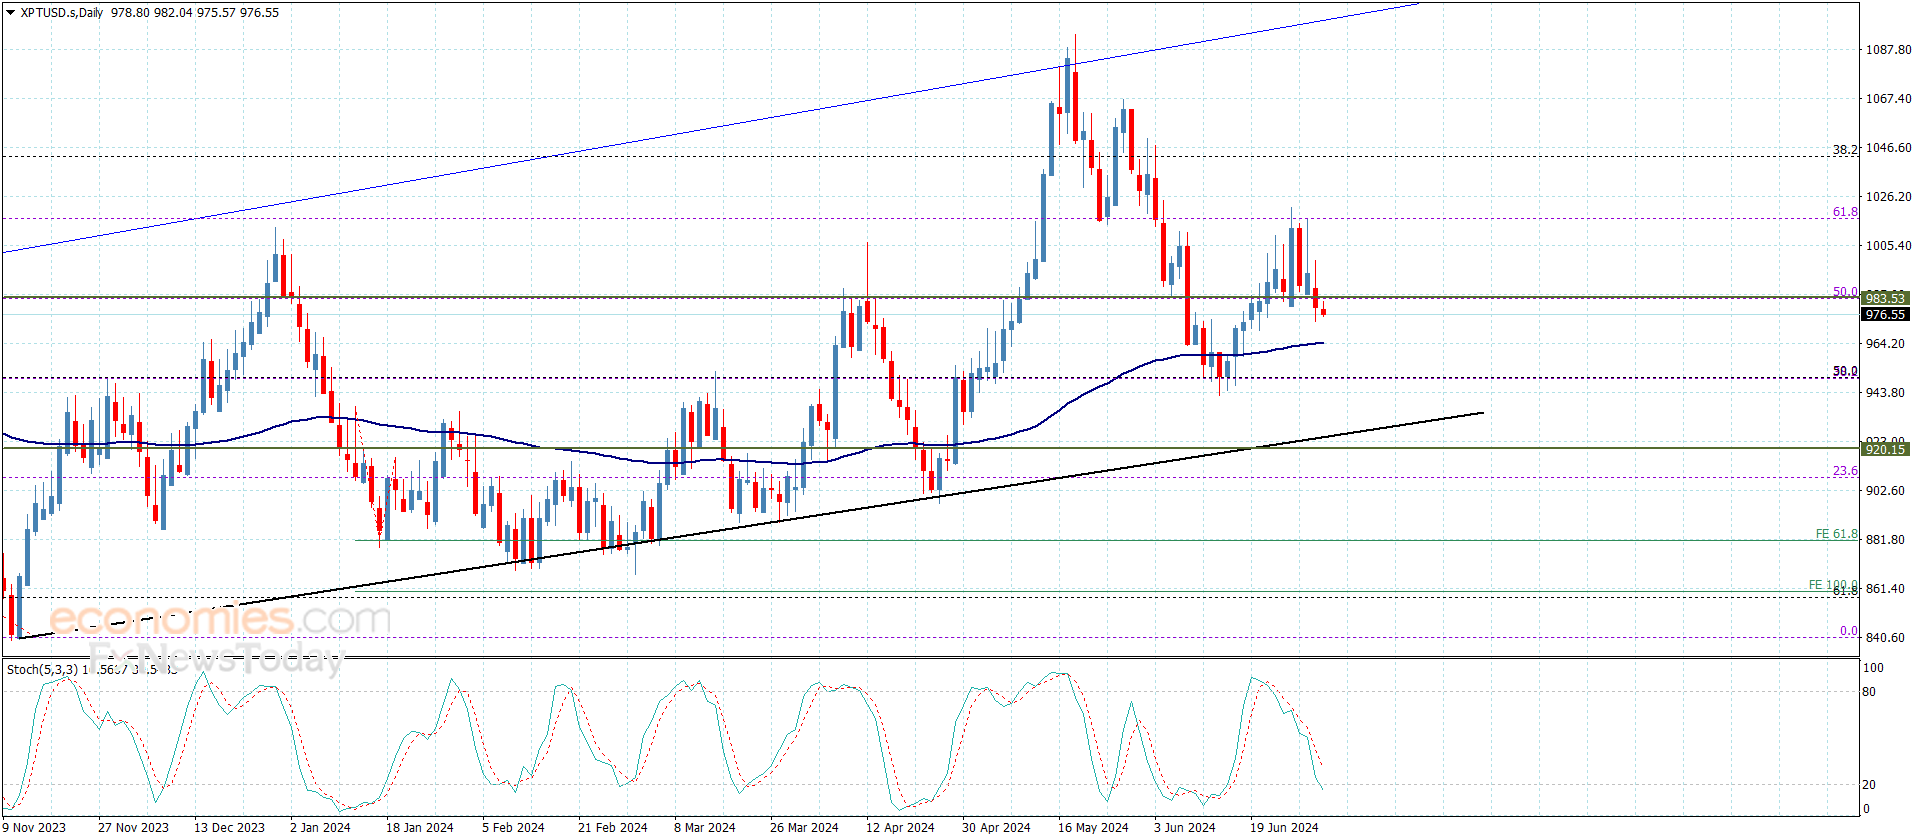Click the 20 level on Stochastic scale
This screenshot has width=1916, height=840.
1870,785
